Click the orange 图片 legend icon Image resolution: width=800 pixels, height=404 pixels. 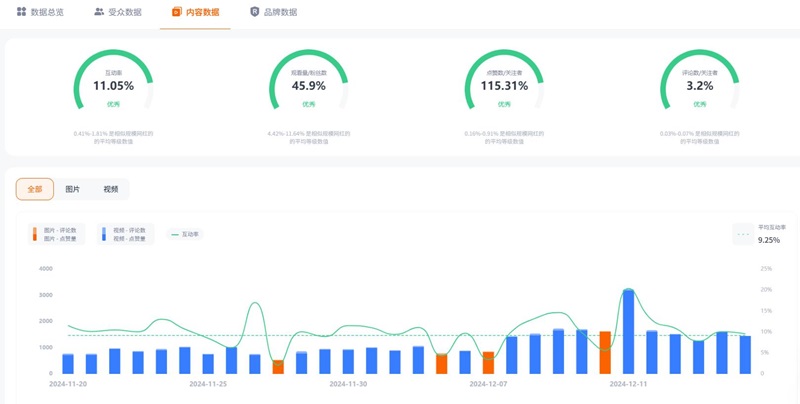tap(35, 234)
